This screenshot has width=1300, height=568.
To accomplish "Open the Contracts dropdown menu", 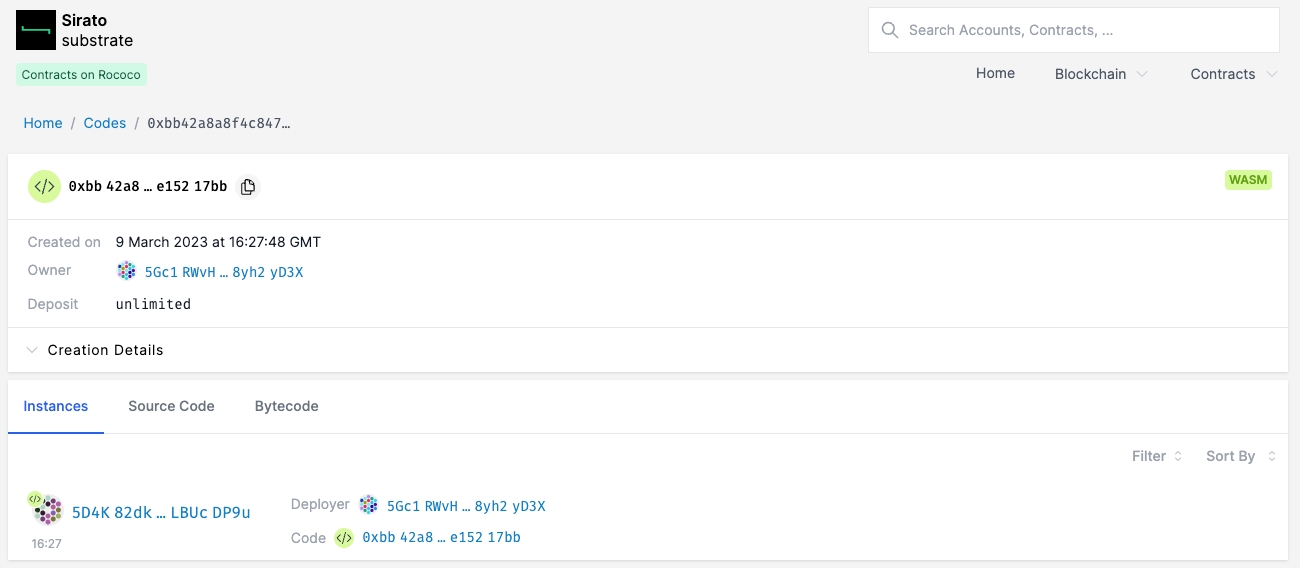I will [x=1233, y=74].
